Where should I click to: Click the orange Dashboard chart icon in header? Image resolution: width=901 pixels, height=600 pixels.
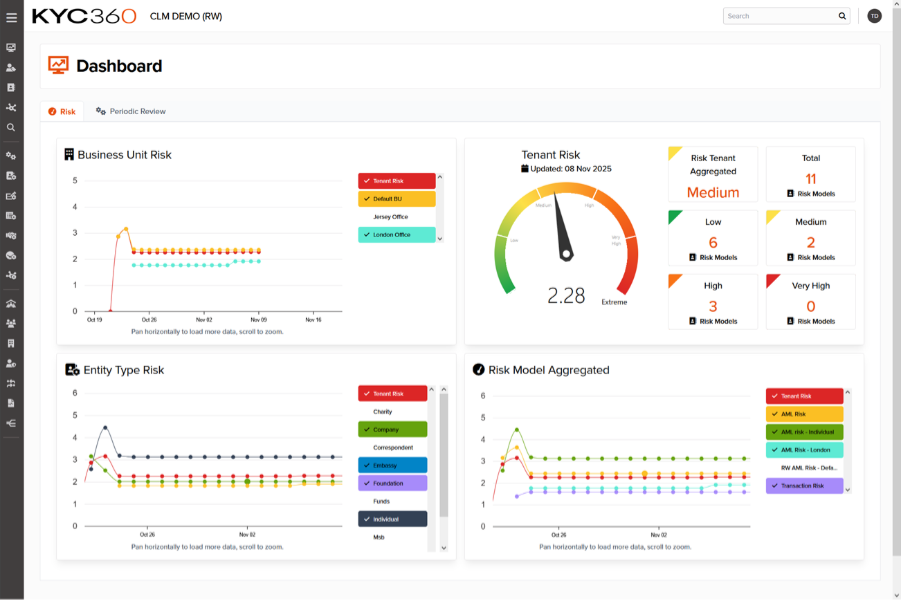pos(58,66)
